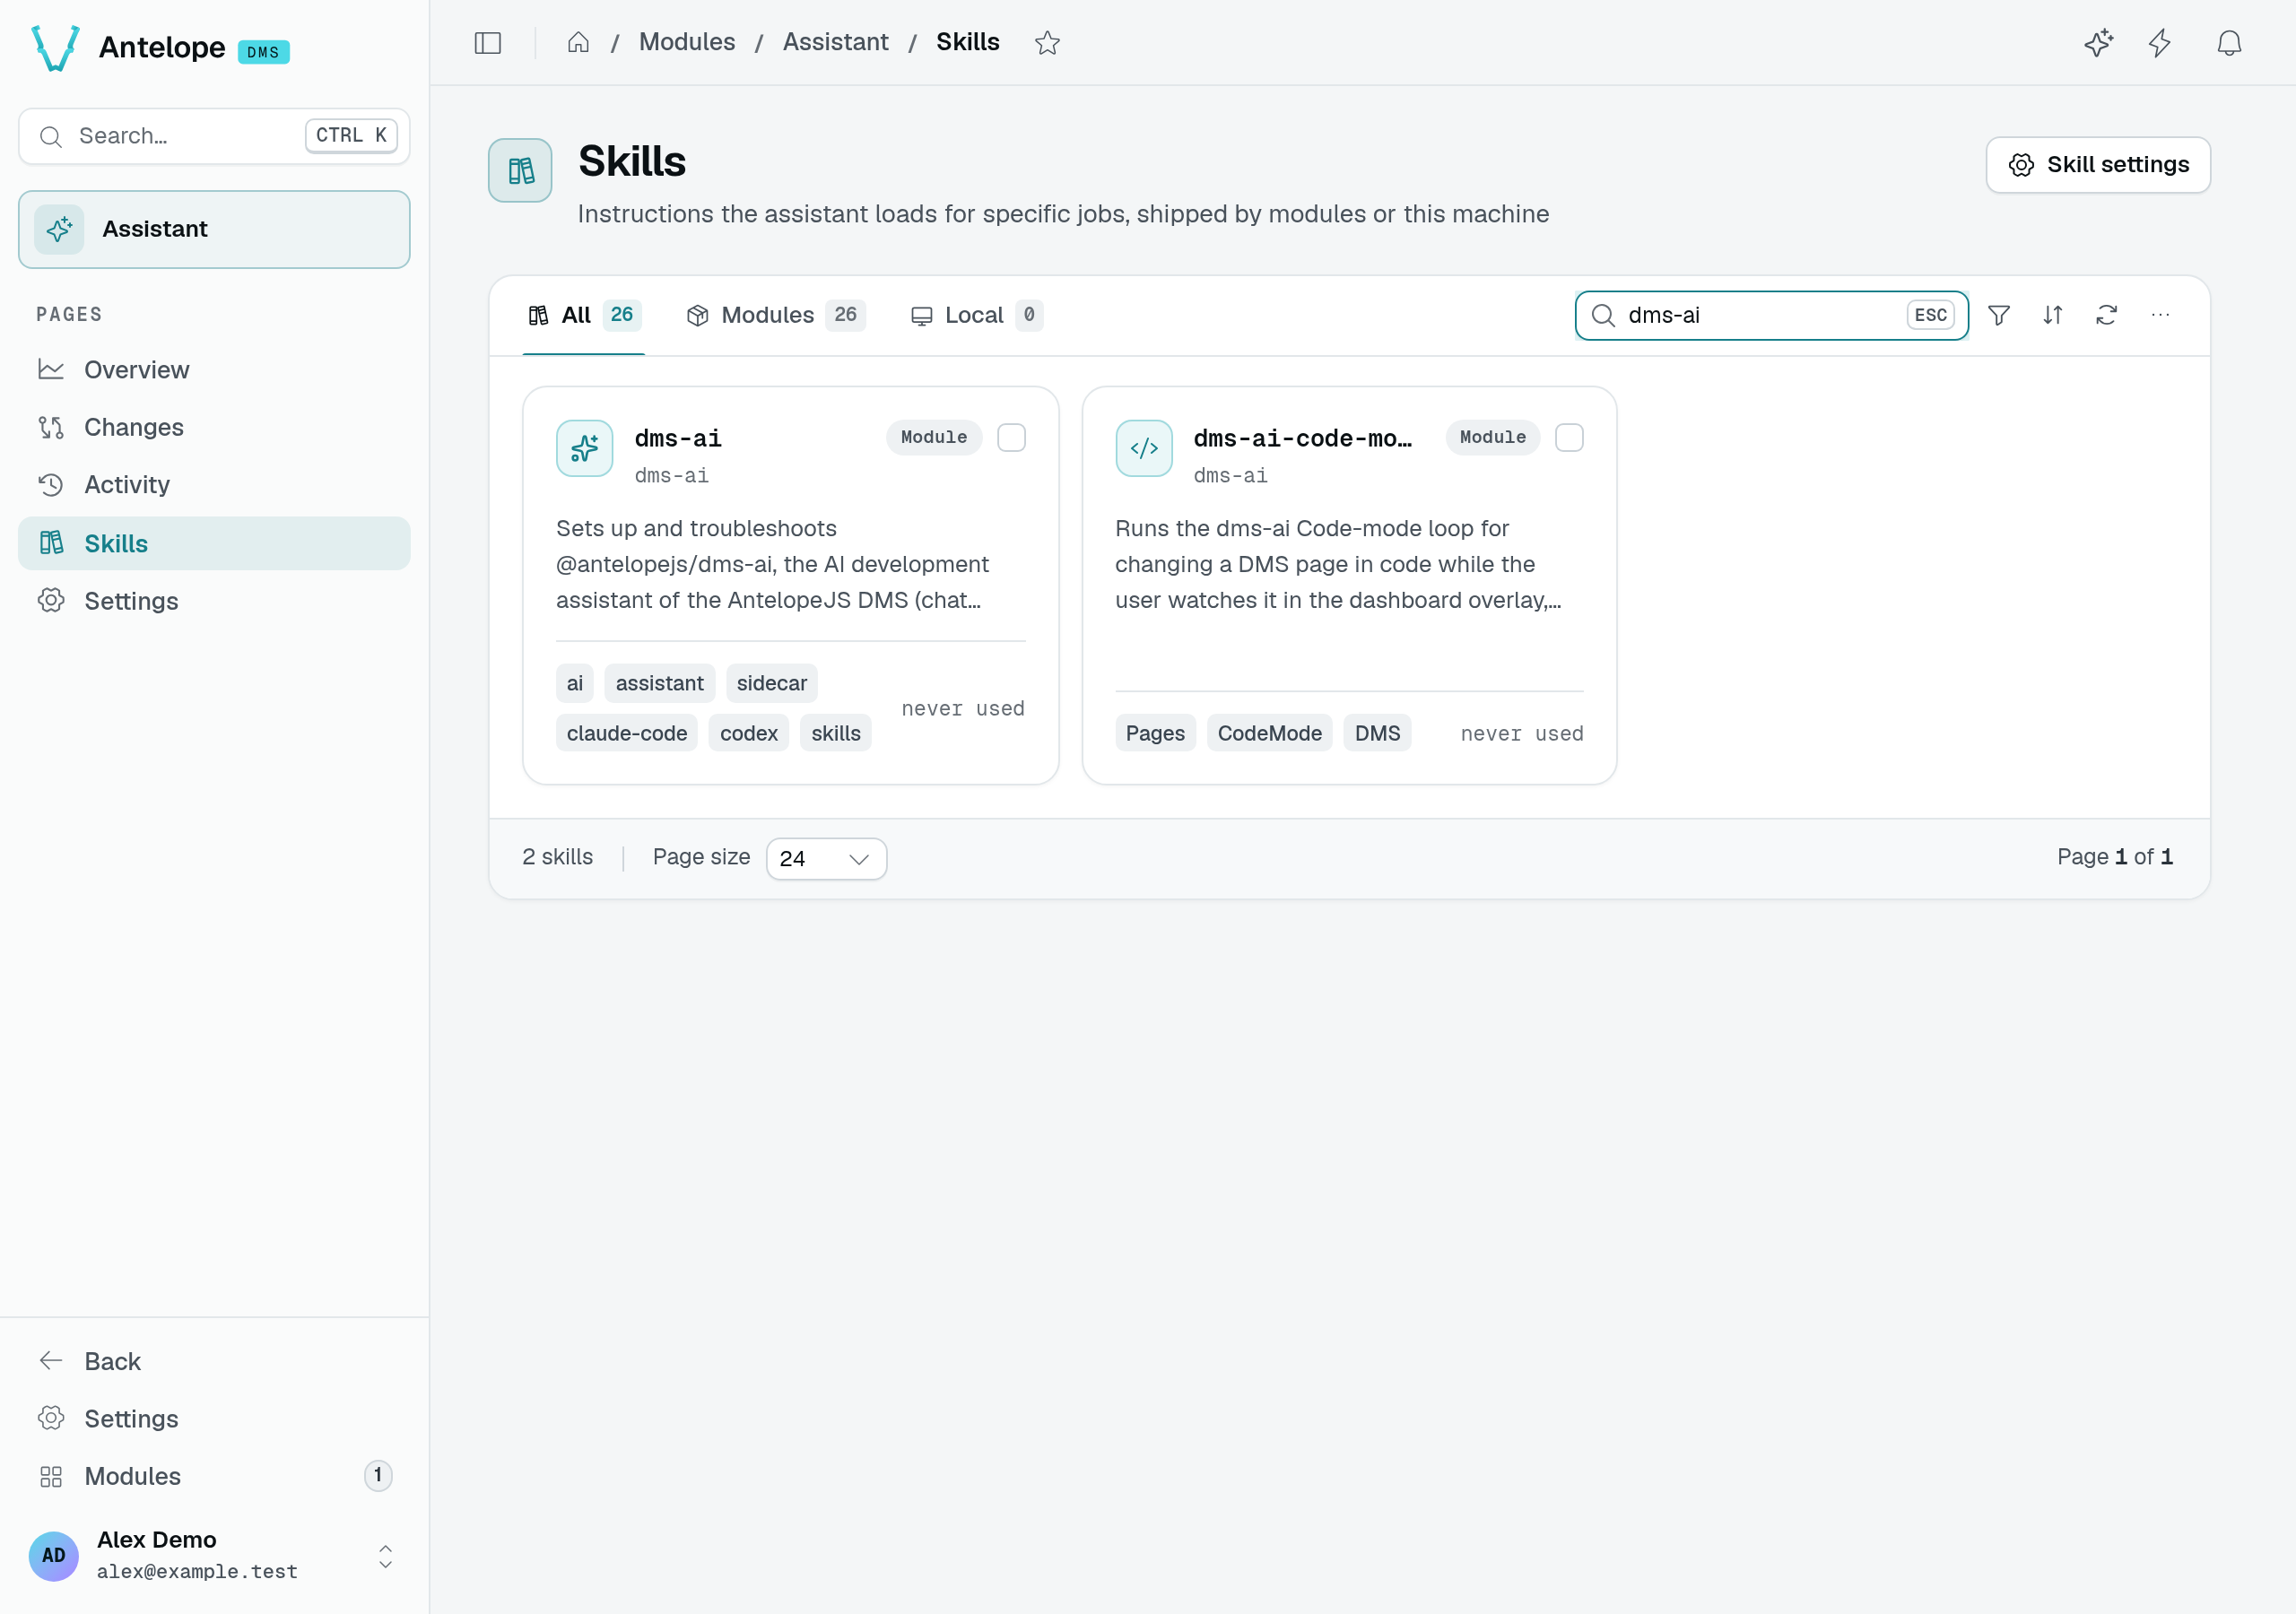The width and height of the screenshot is (2296, 1614).
Task: Click the codex tag
Action: coord(748,733)
